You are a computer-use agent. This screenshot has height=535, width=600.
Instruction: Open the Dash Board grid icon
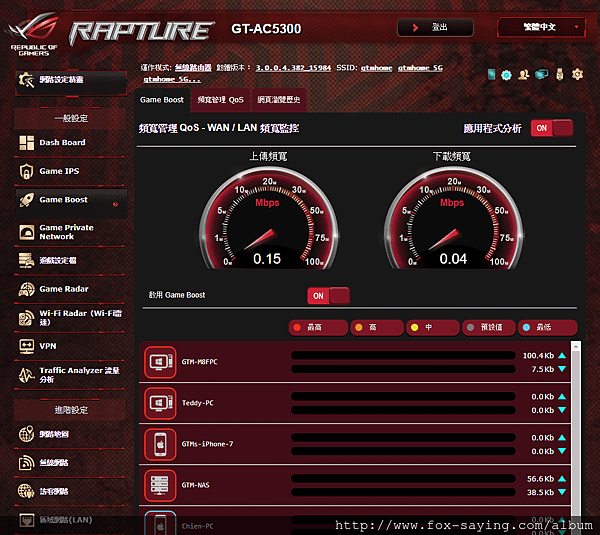pos(27,143)
